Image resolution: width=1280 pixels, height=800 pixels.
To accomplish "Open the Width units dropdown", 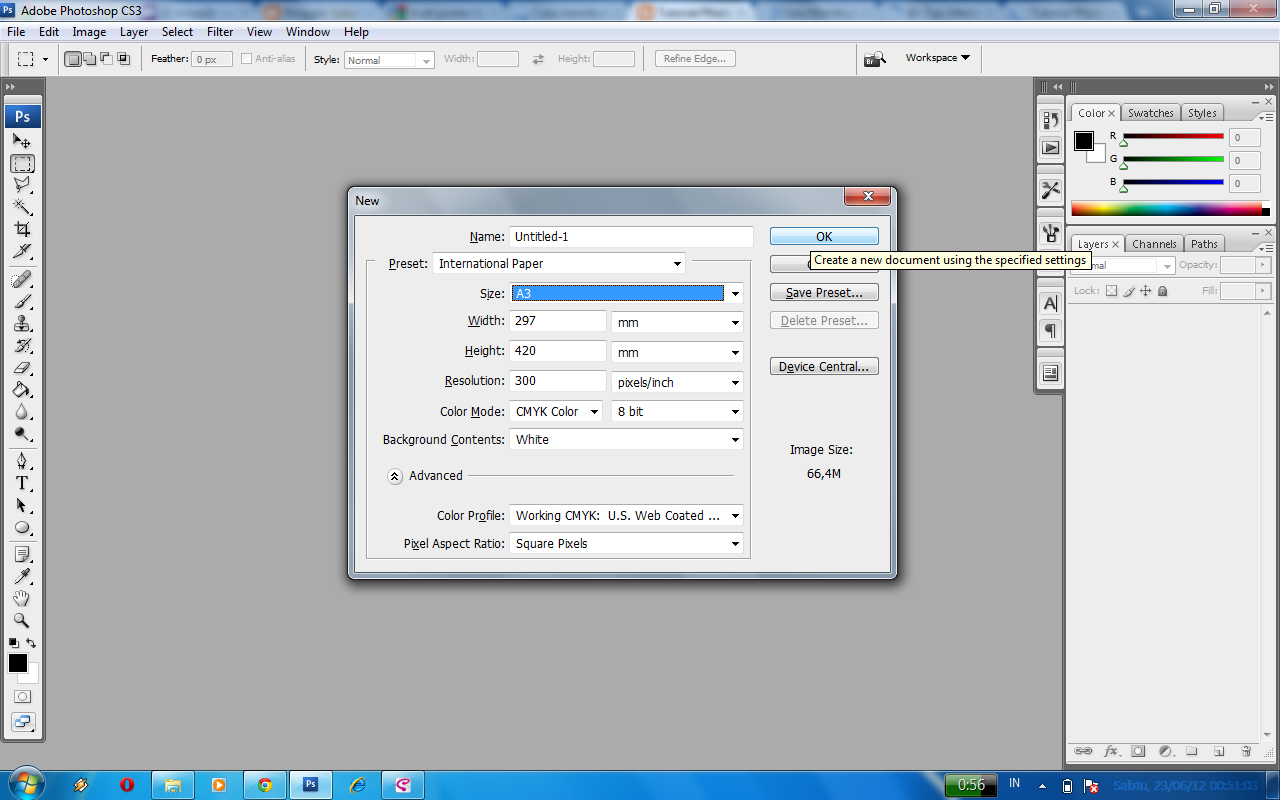I will [x=677, y=322].
